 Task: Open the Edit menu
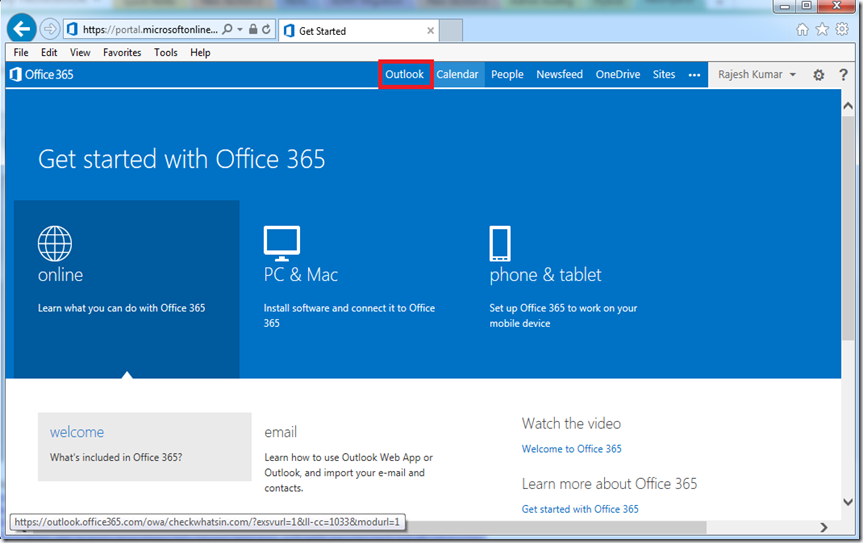click(49, 52)
